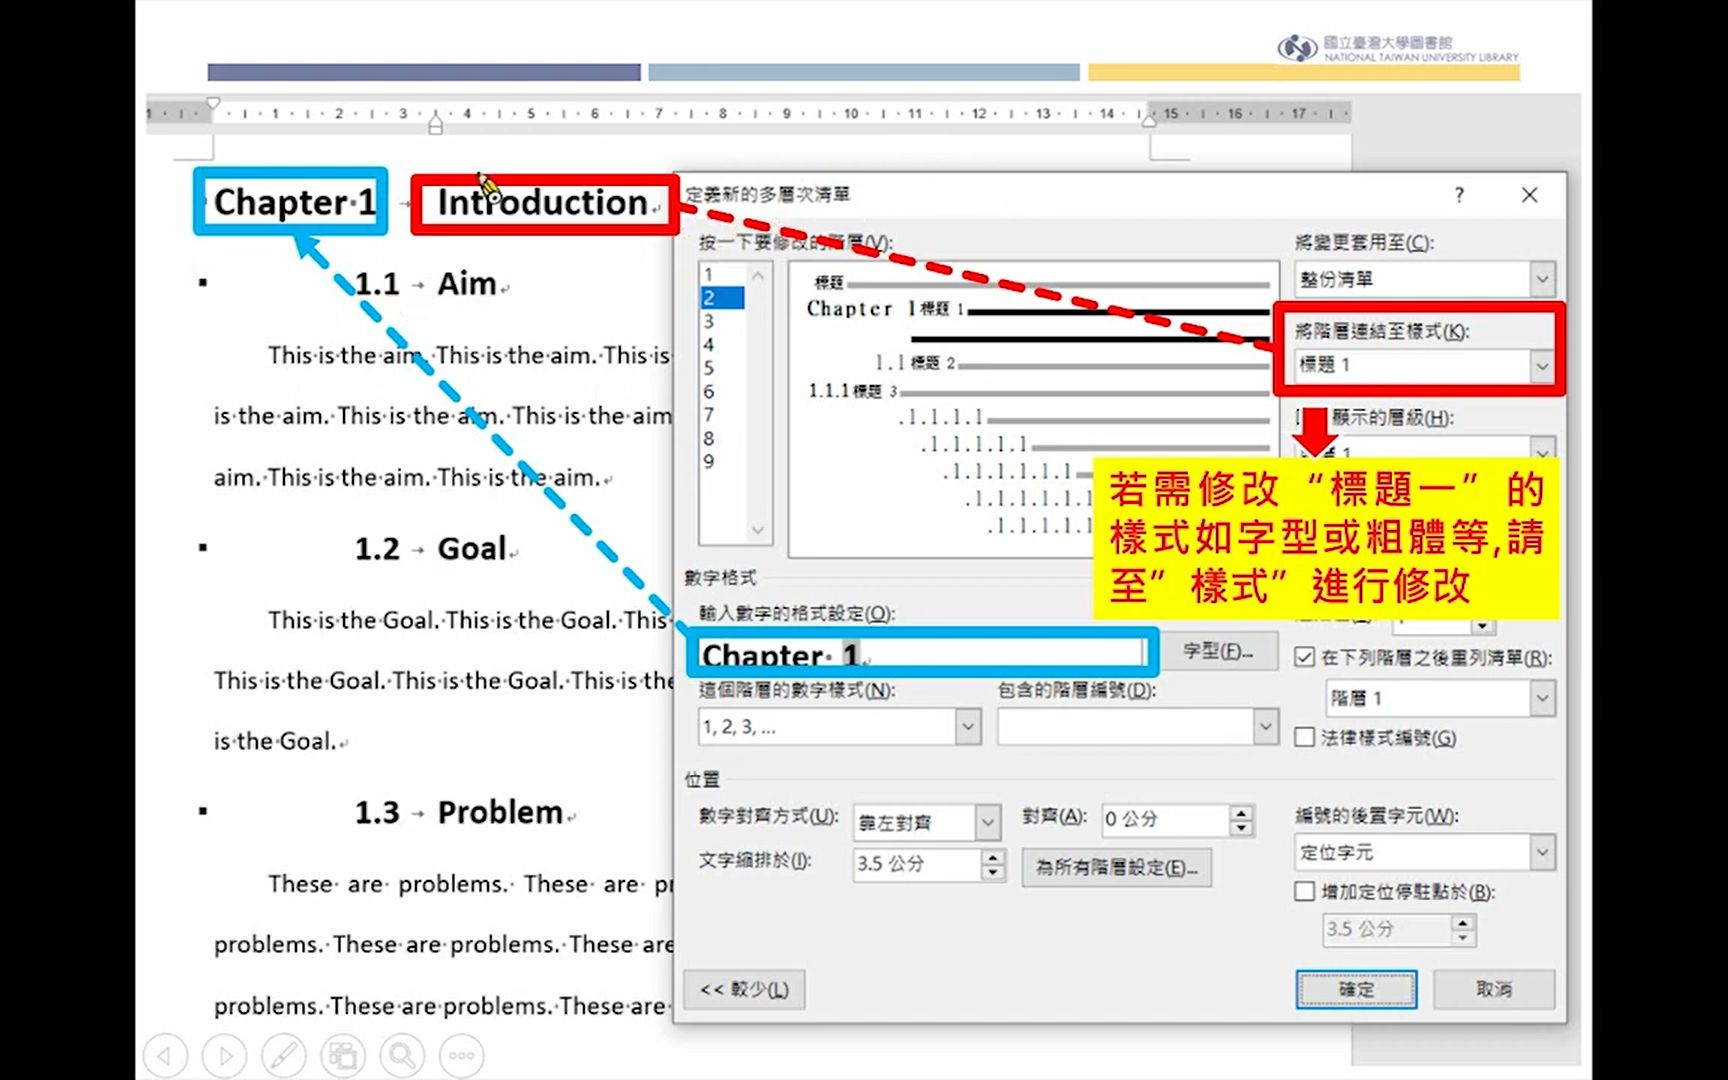Screen dimensions: 1728x1080
Task: Select level 9 in the level list
Action: pos(722,461)
